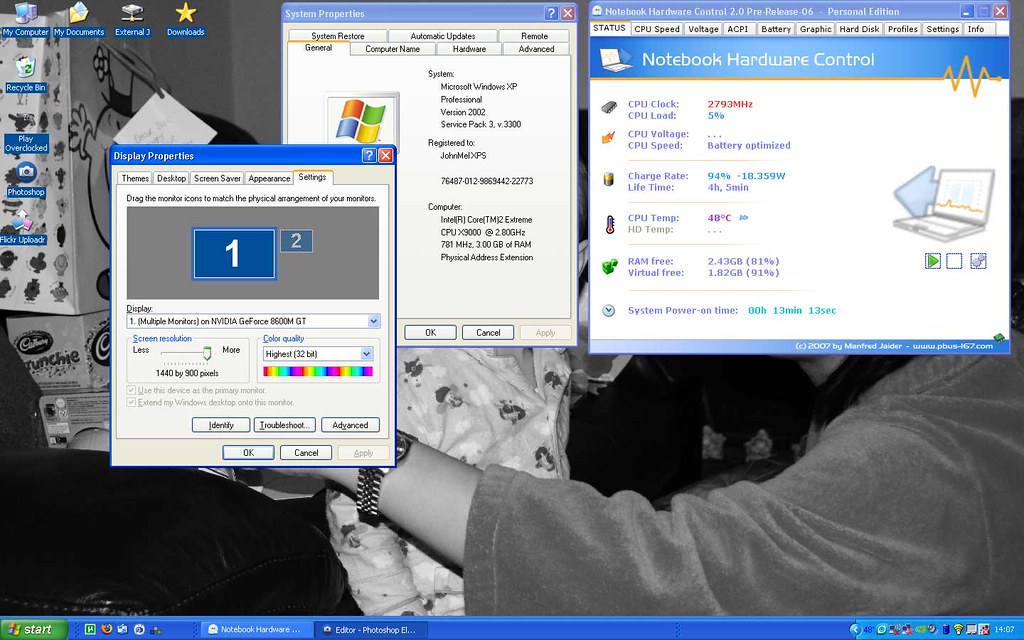
Task: Open the My Computer desktop icon
Action: coord(25,20)
